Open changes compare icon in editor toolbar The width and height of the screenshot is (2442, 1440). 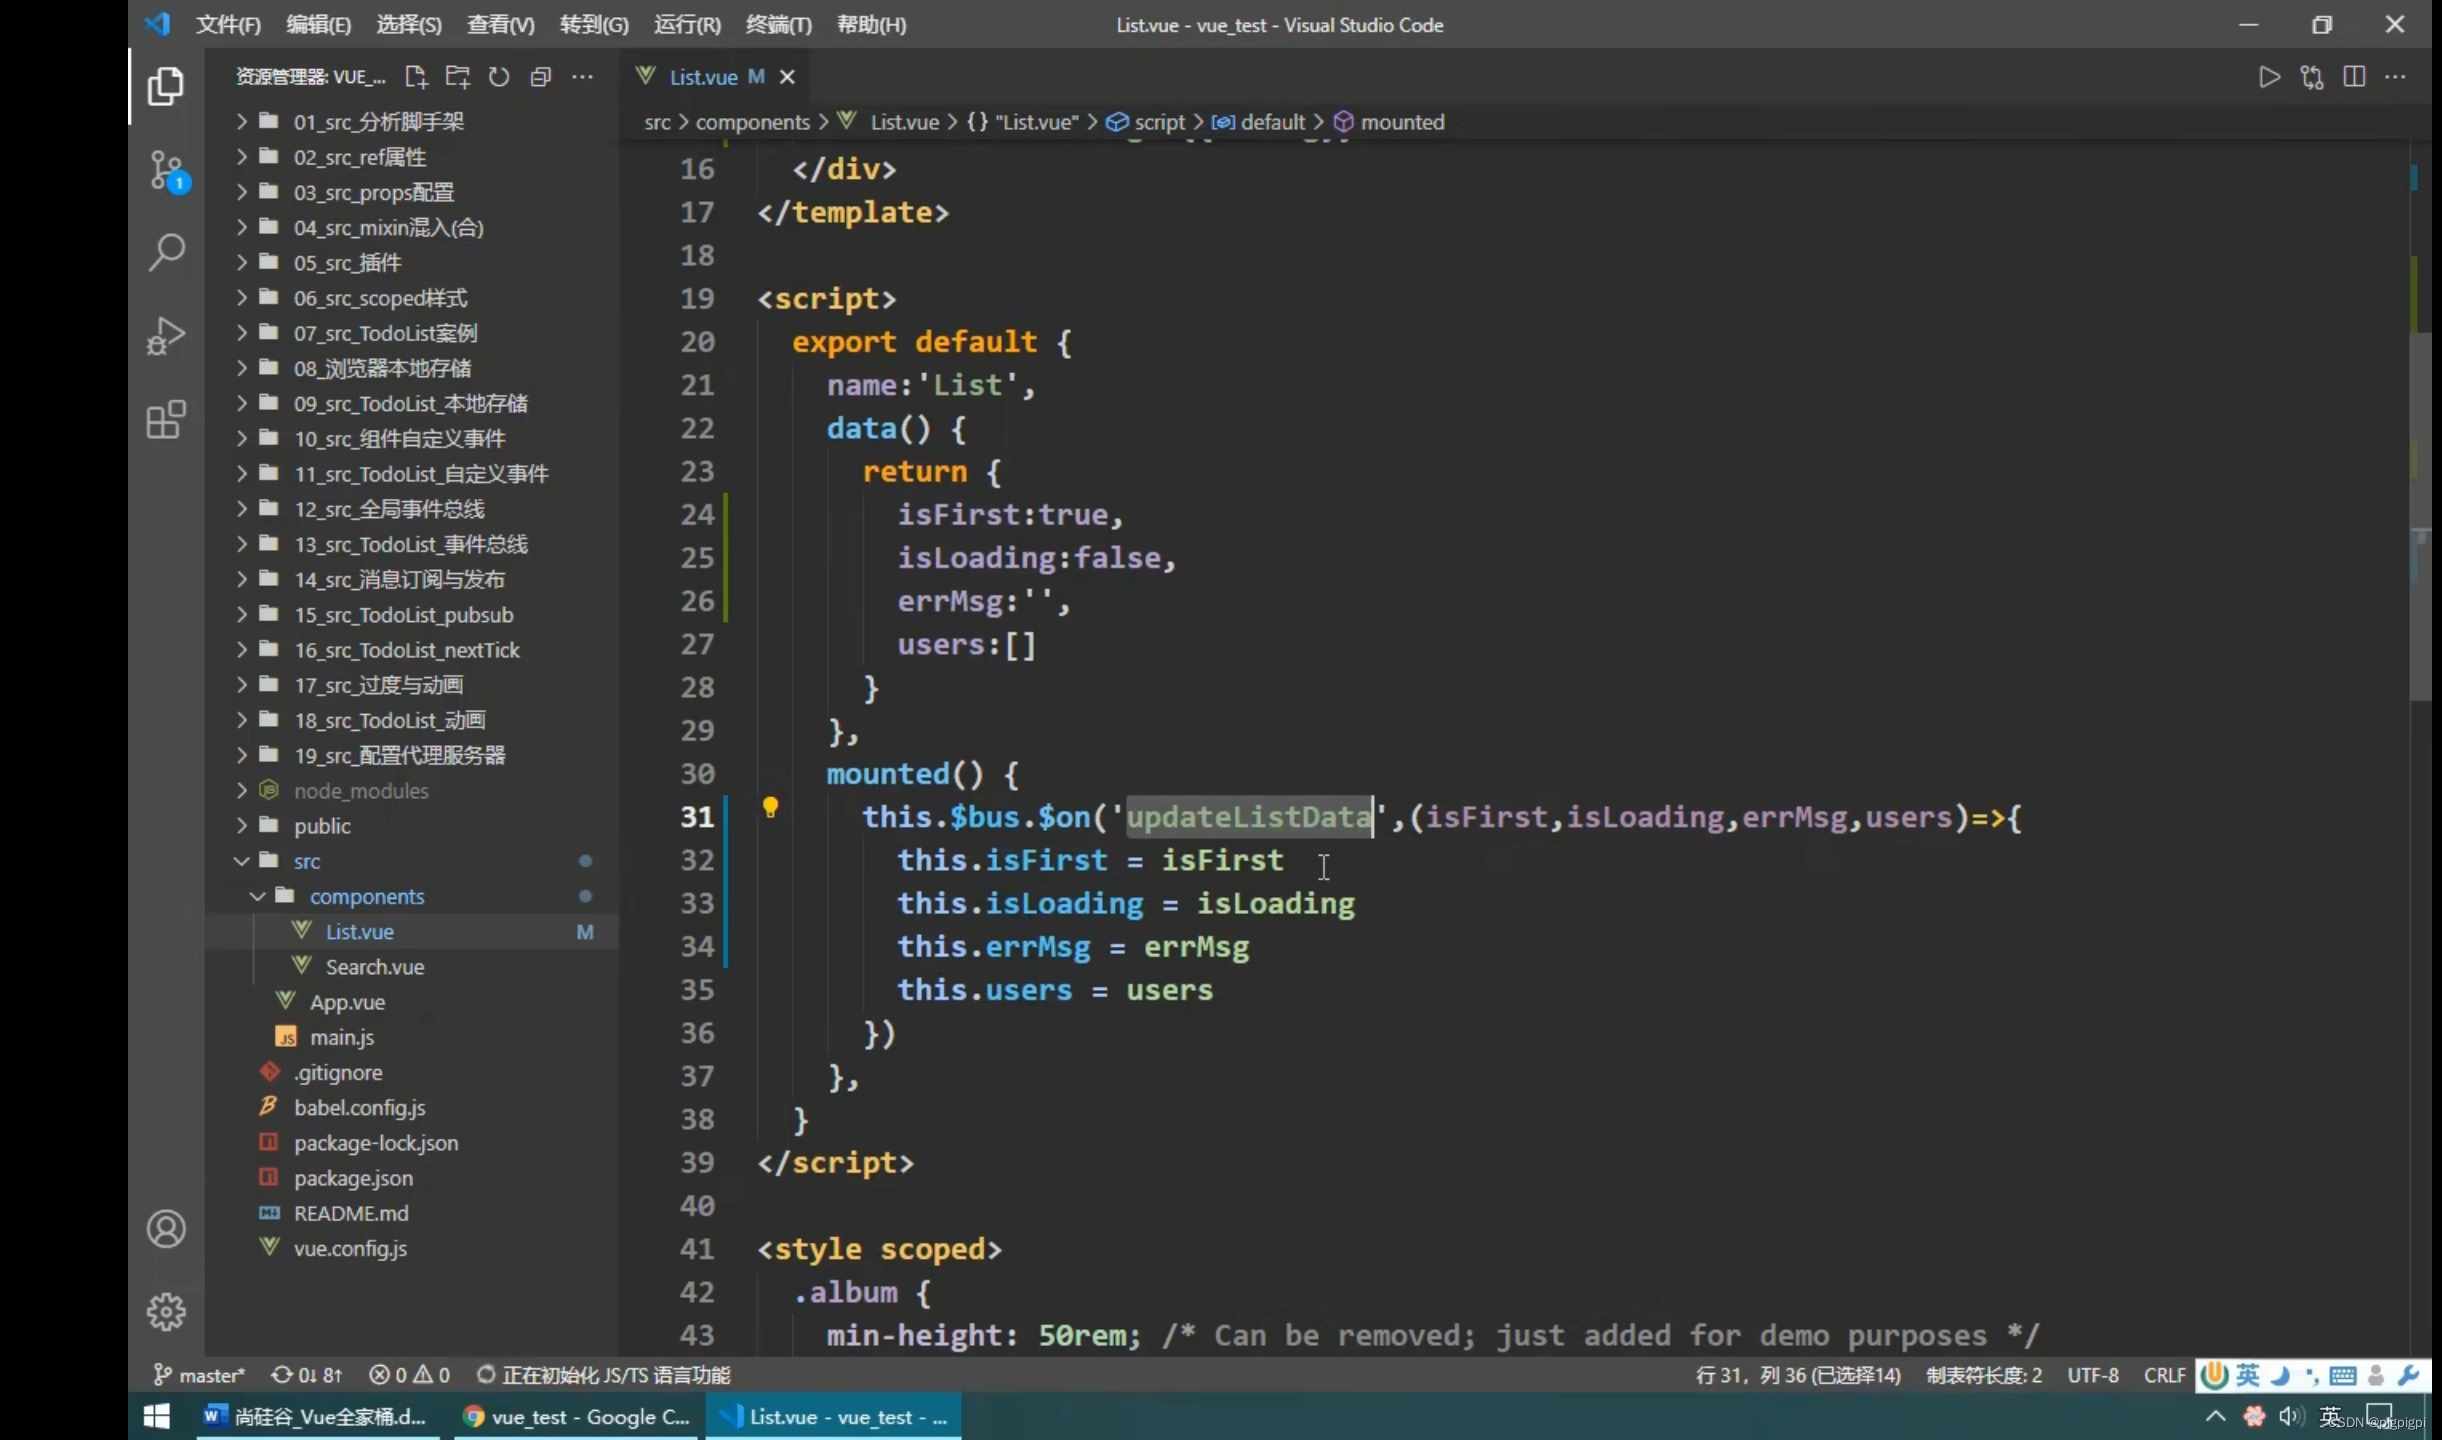click(2312, 77)
